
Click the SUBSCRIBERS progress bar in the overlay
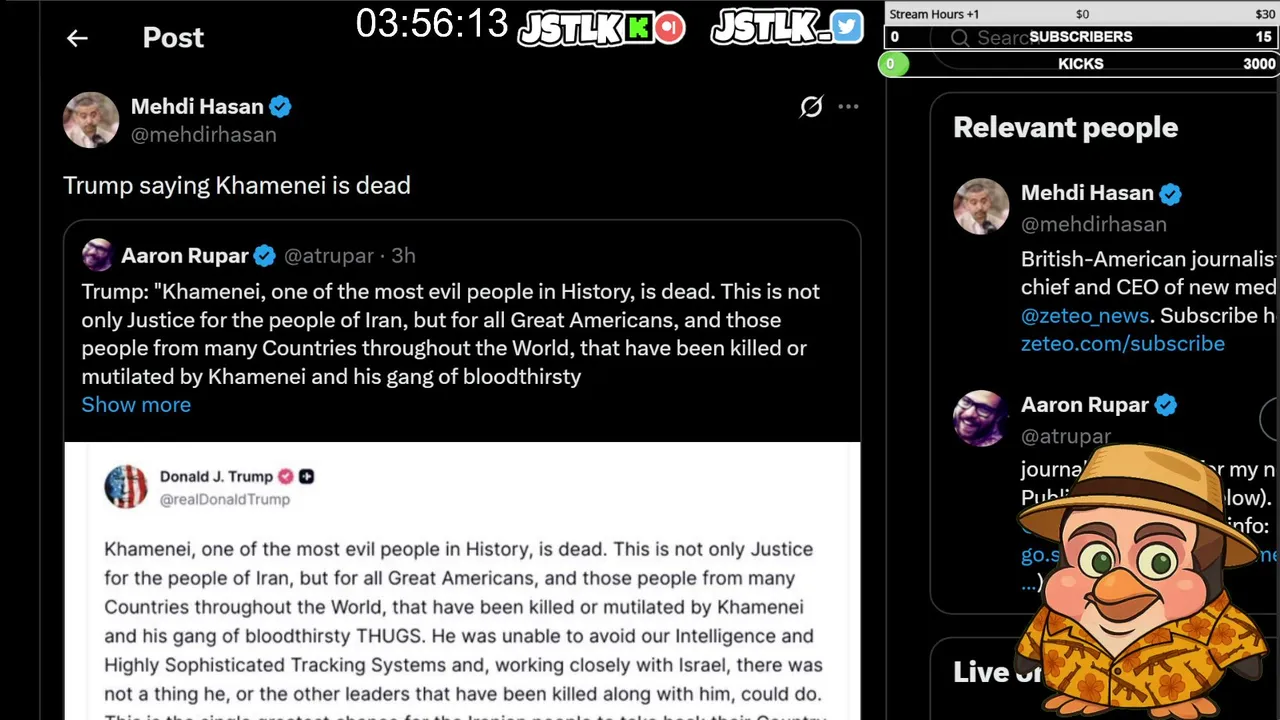(x=1080, y=37)
